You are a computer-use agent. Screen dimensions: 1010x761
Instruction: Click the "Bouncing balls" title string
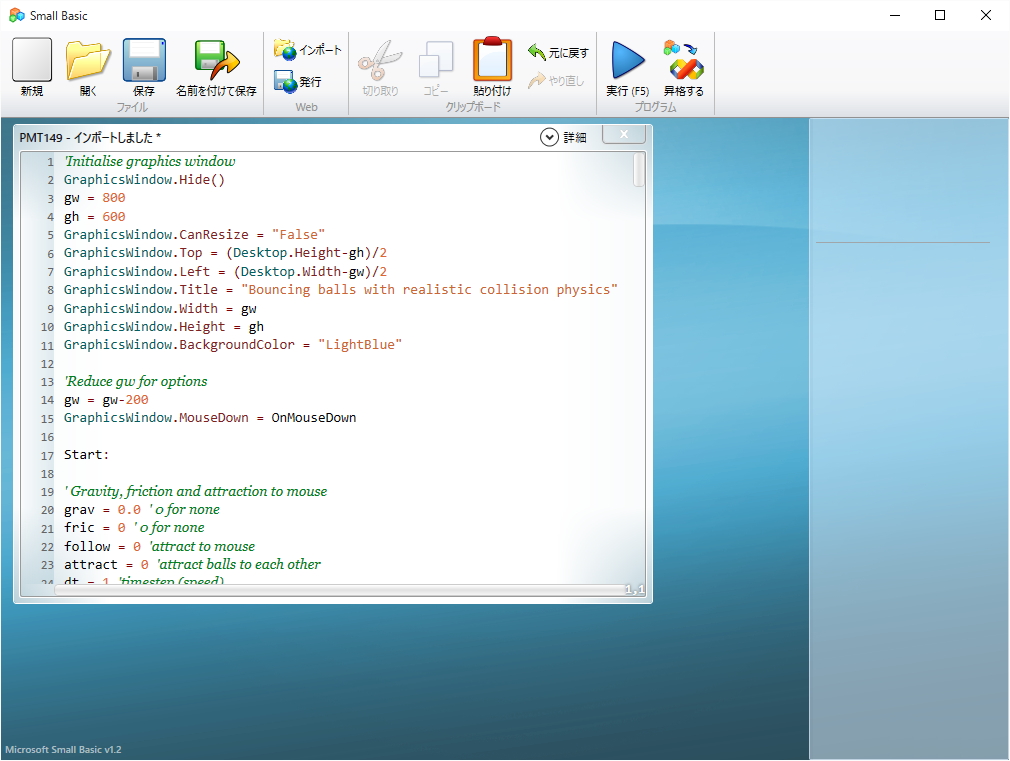[x=430, y=289]
